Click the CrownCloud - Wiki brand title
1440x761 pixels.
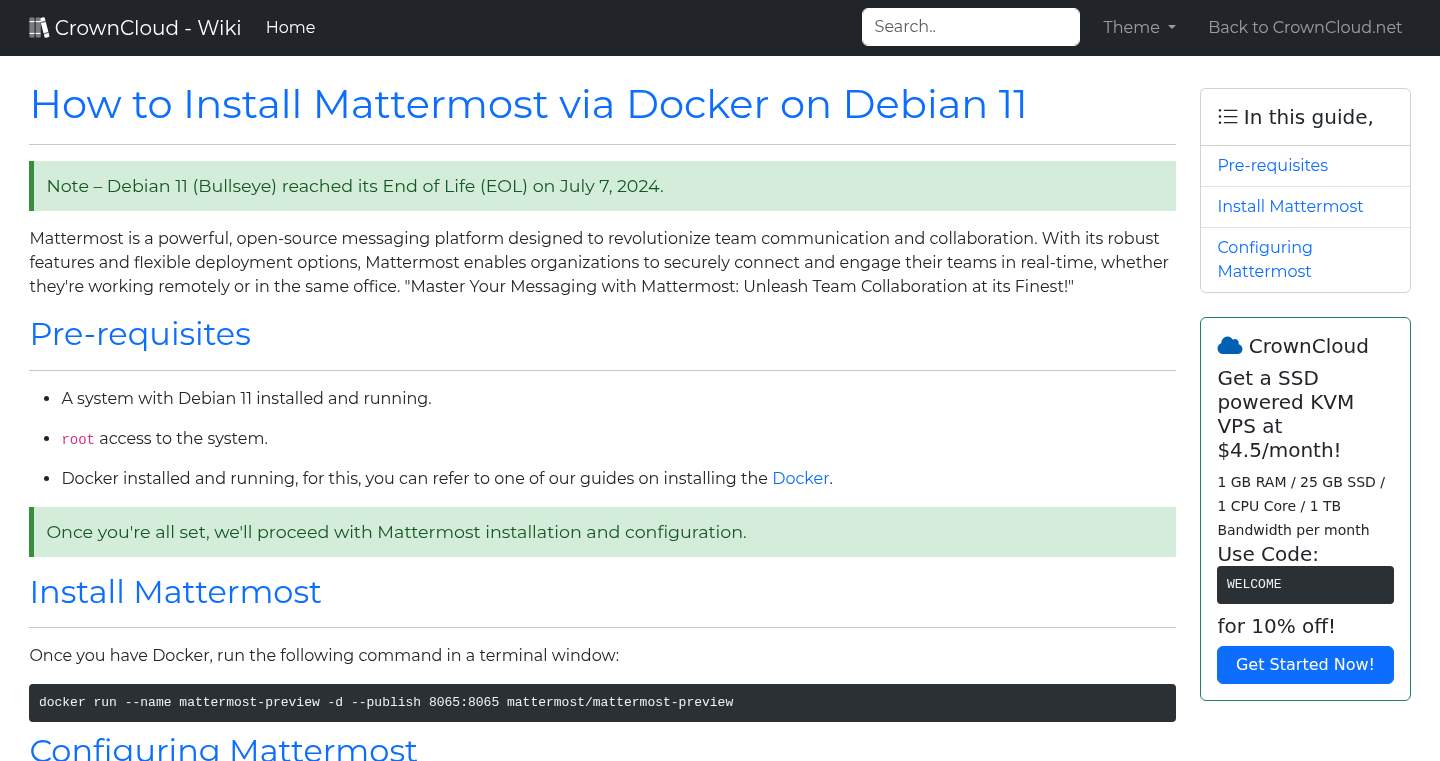[148, 28]
